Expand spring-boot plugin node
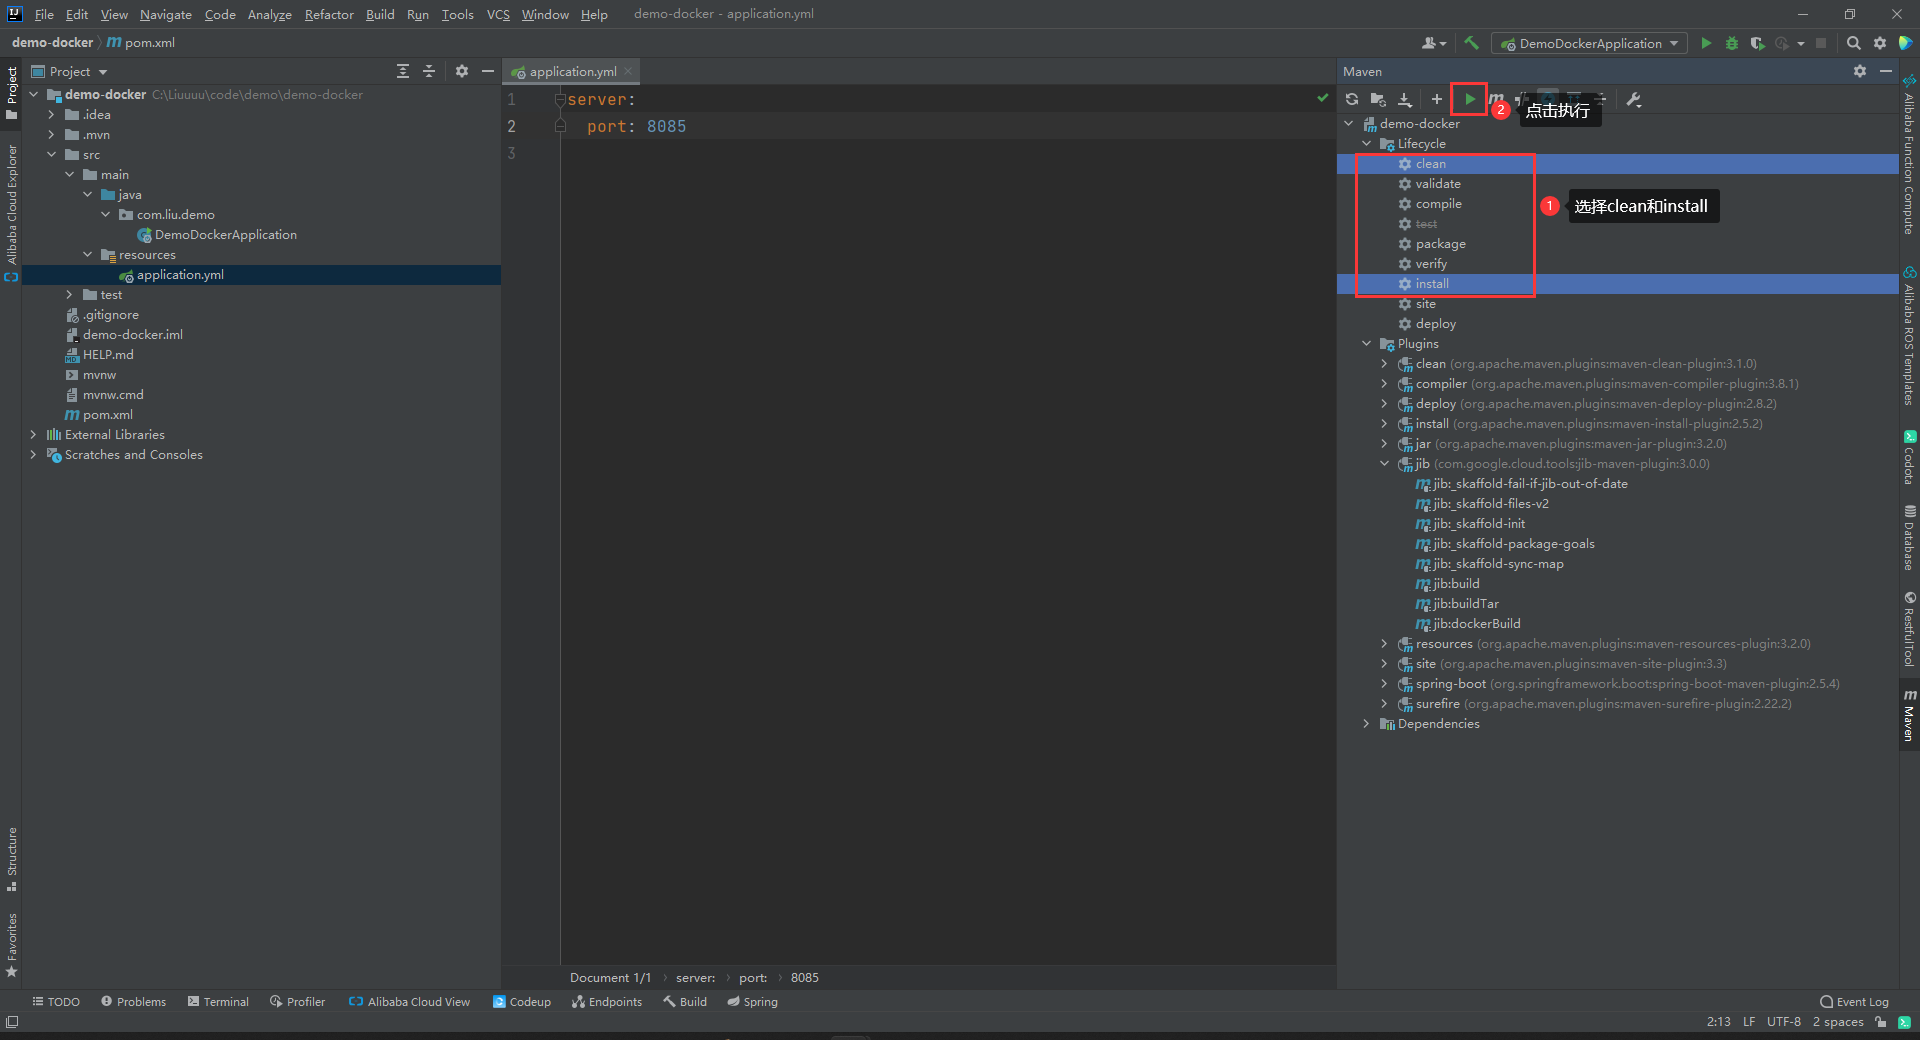 (1385, 684)
